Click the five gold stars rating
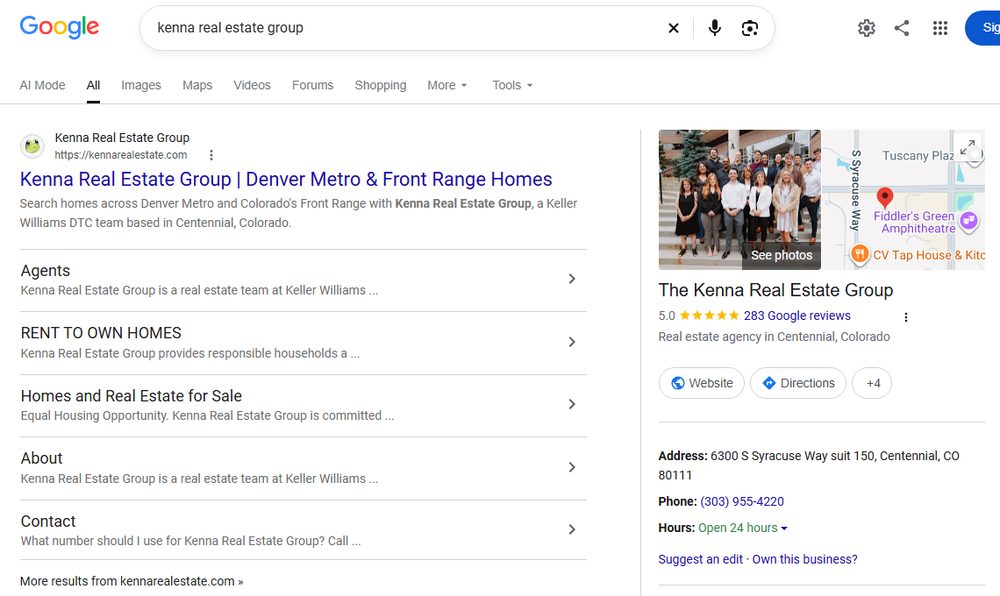The height and width of the screenshot is (596, 1000). (709, 315)
